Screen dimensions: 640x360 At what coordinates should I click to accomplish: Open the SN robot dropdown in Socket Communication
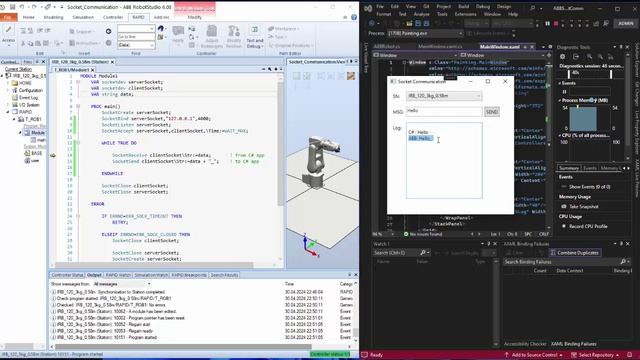click(444, 96)
